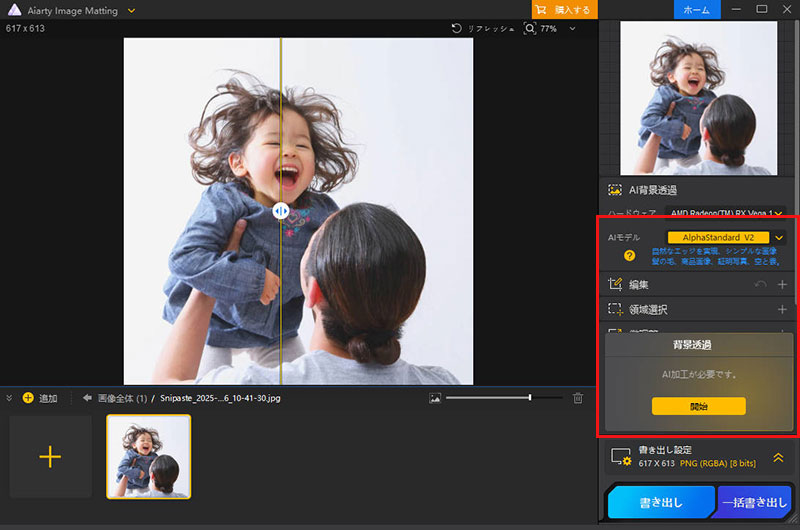Click the orange 購入する purchase button
Image resolution: width=800 pixels, height=530 pixels.
pyautogui.click(x=564, y=10)
